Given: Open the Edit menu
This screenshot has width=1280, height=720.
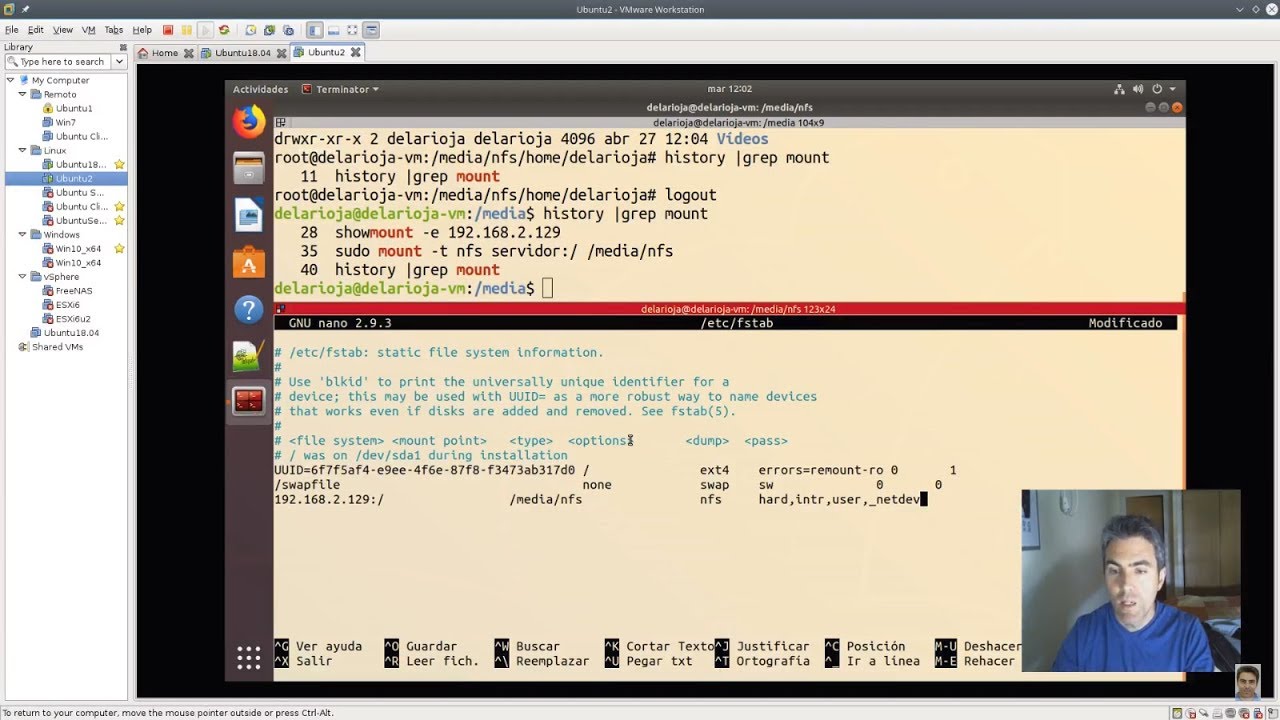Looking at the screenshot, I should pyautogui.click(x=36, y=30).
